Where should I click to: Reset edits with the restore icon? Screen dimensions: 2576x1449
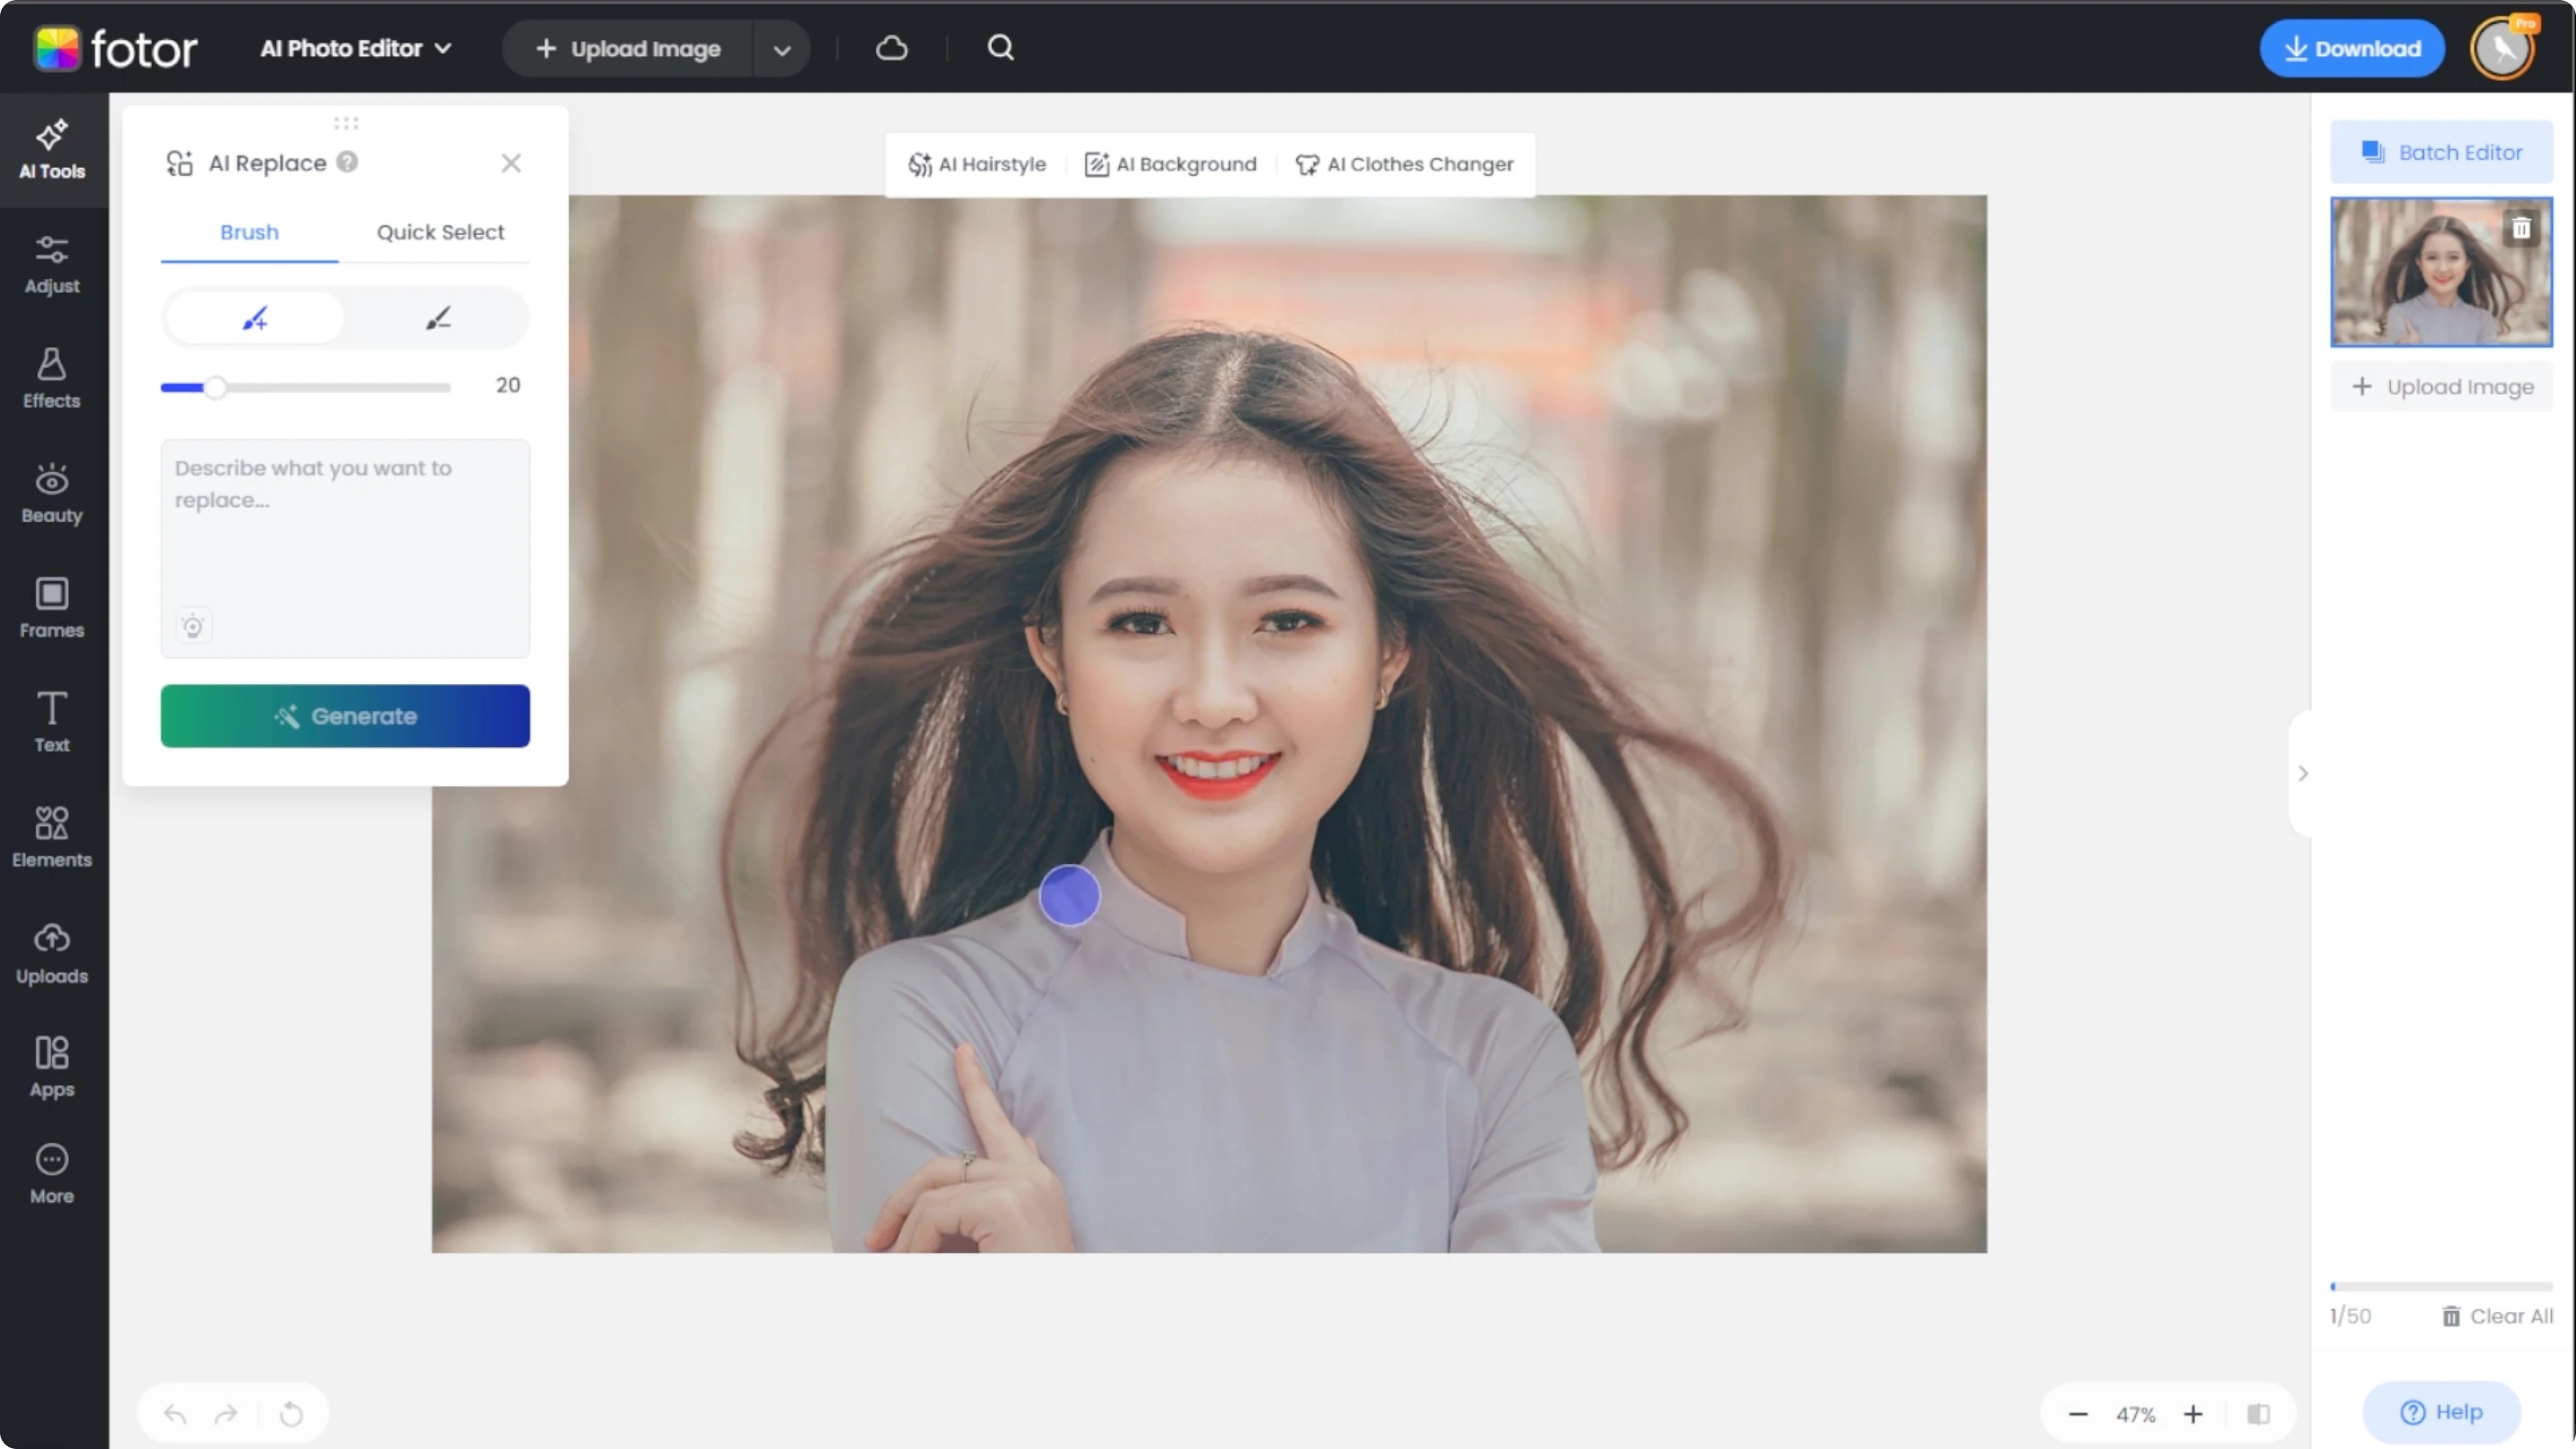pos(291,1414)
